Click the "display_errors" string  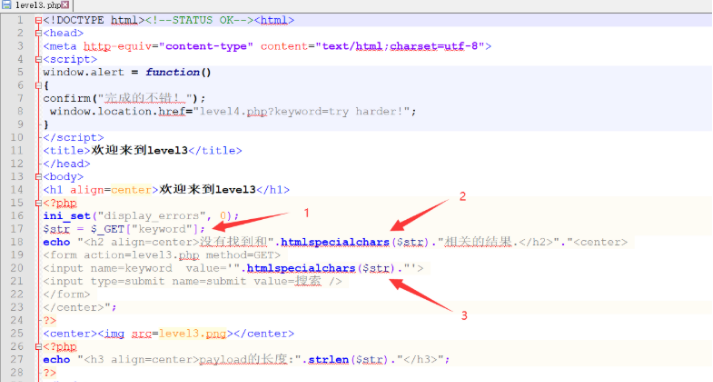(152, 216)
